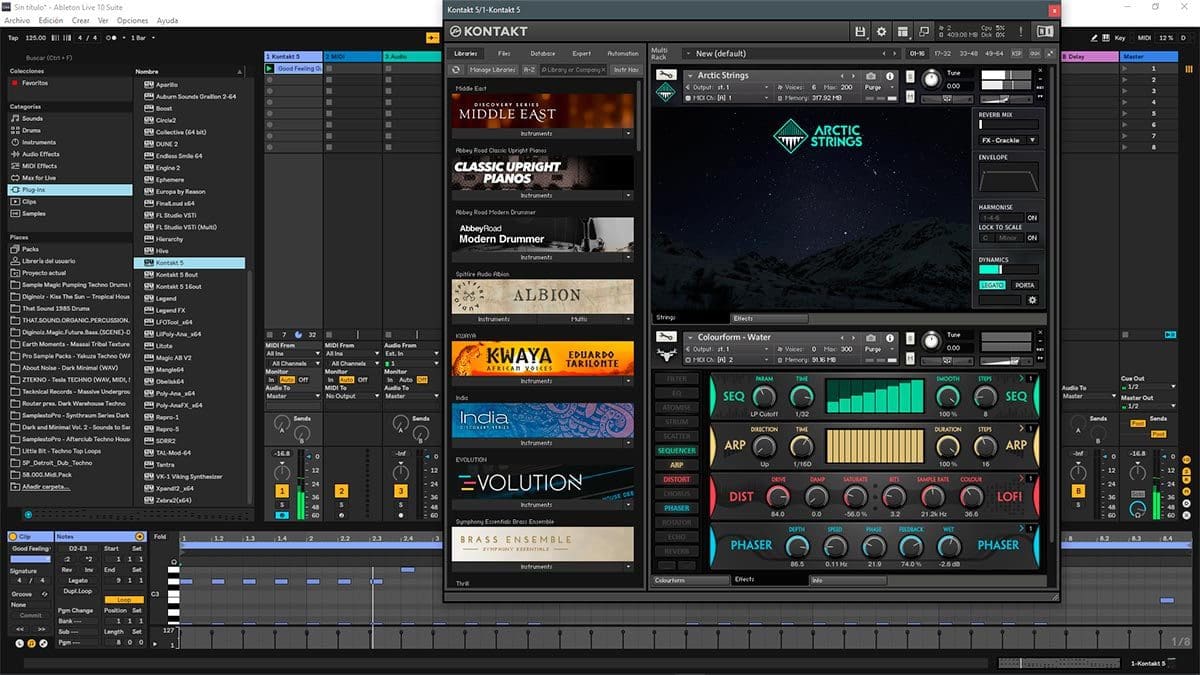Screen dimensions: 1200x675
Task: Open Arctic Strings MIDI Ch dropdown
Action: point(728,98)
